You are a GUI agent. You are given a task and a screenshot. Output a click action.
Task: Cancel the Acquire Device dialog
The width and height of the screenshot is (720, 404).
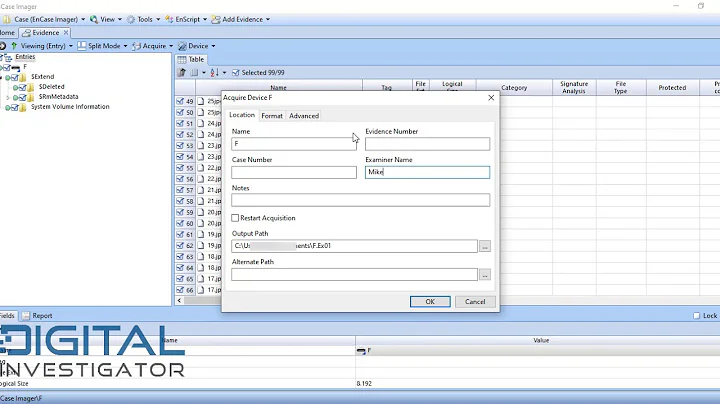tap(475, 302)
